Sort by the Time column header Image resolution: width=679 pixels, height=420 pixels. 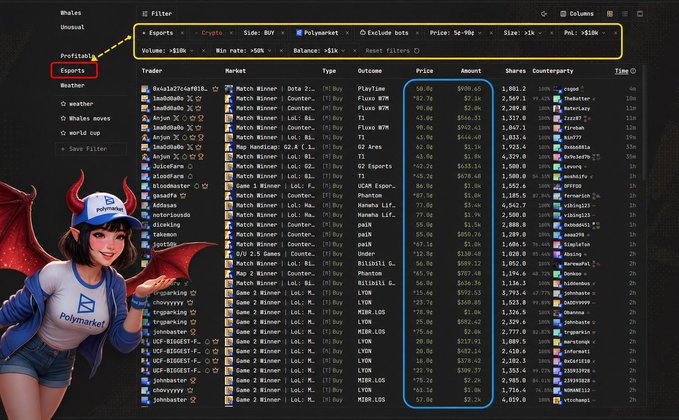point(621,71)
